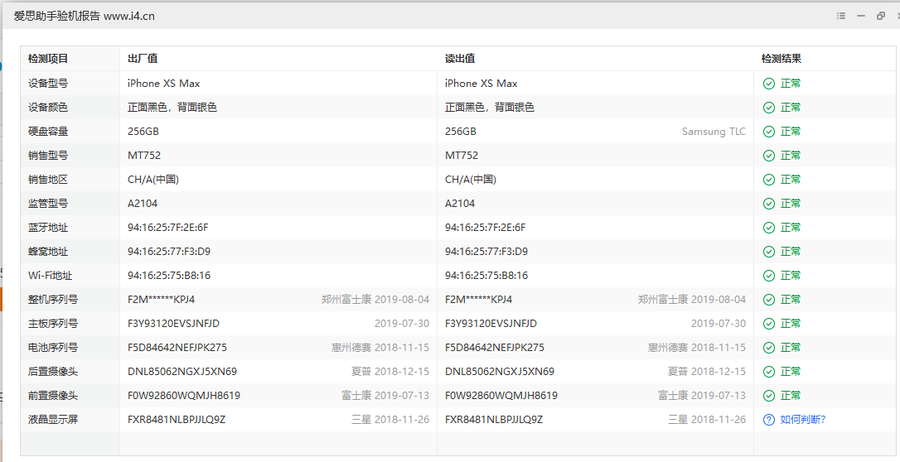Click 正常 result text in 硬盘容量 row

(790, 131)
